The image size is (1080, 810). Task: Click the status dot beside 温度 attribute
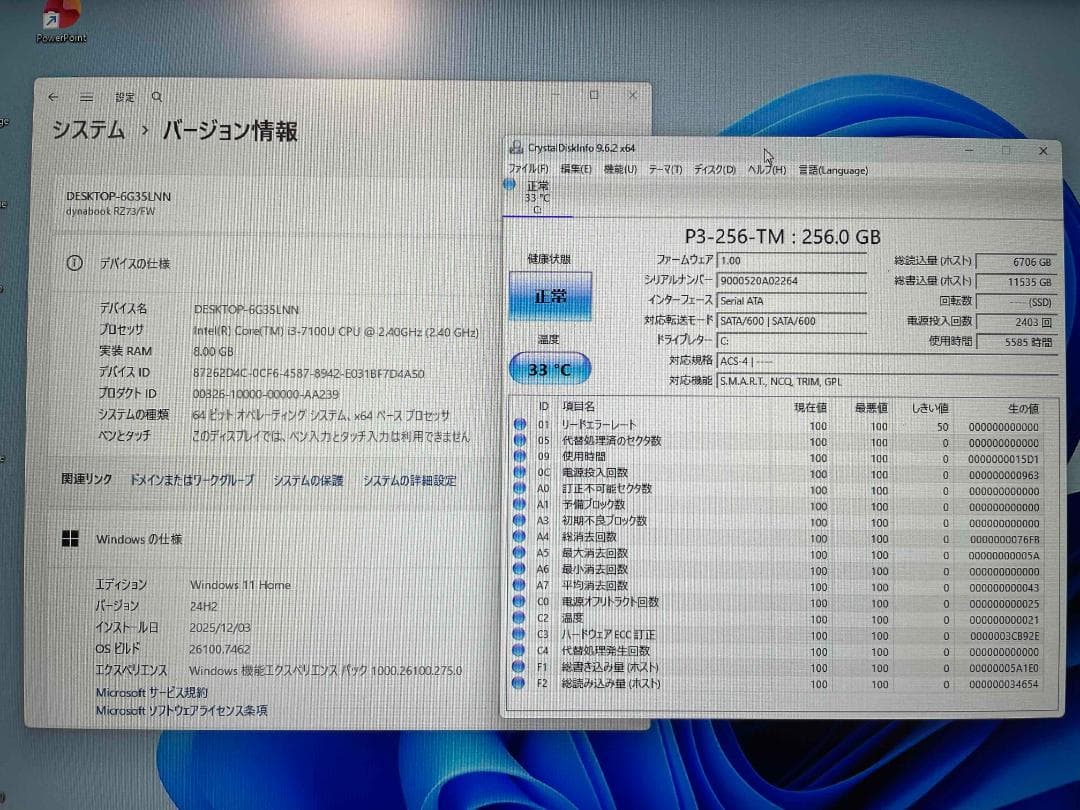point(519,618)
